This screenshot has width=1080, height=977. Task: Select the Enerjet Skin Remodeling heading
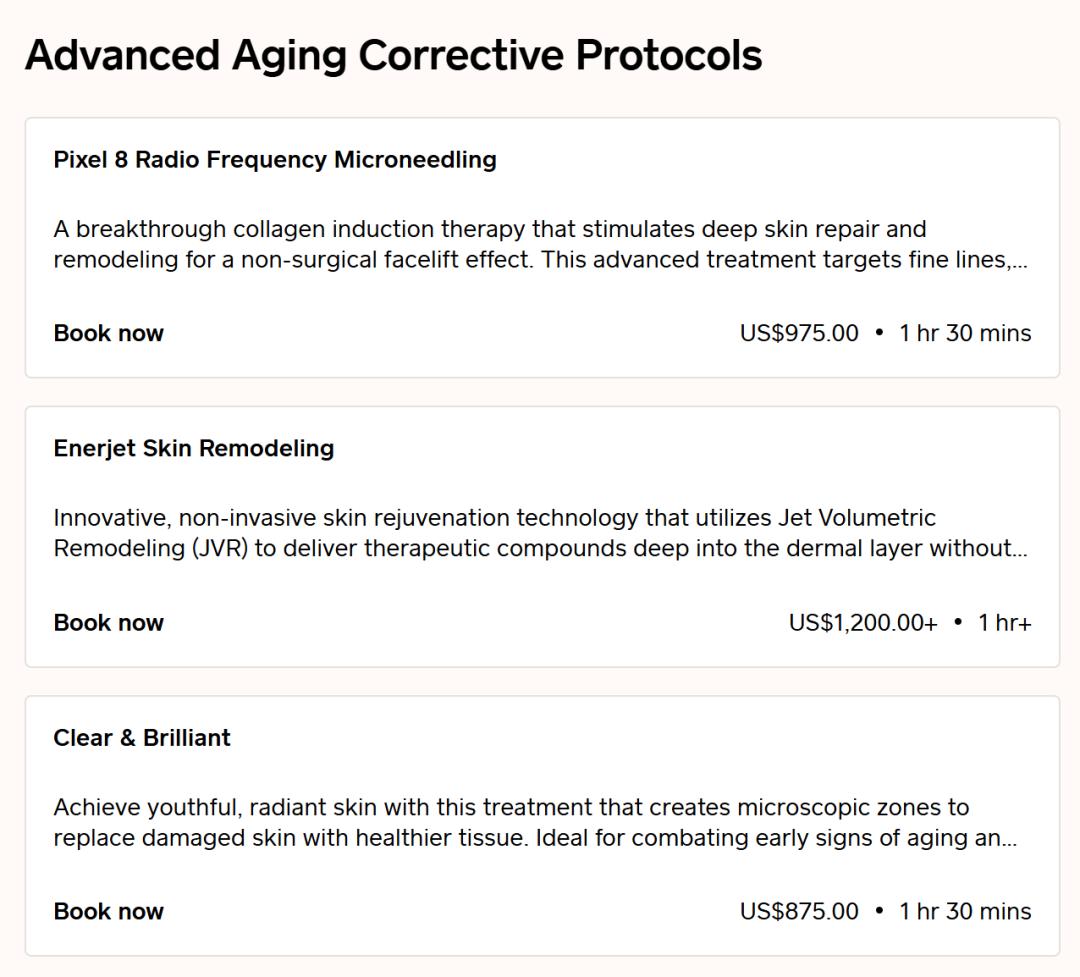(194, 448)
